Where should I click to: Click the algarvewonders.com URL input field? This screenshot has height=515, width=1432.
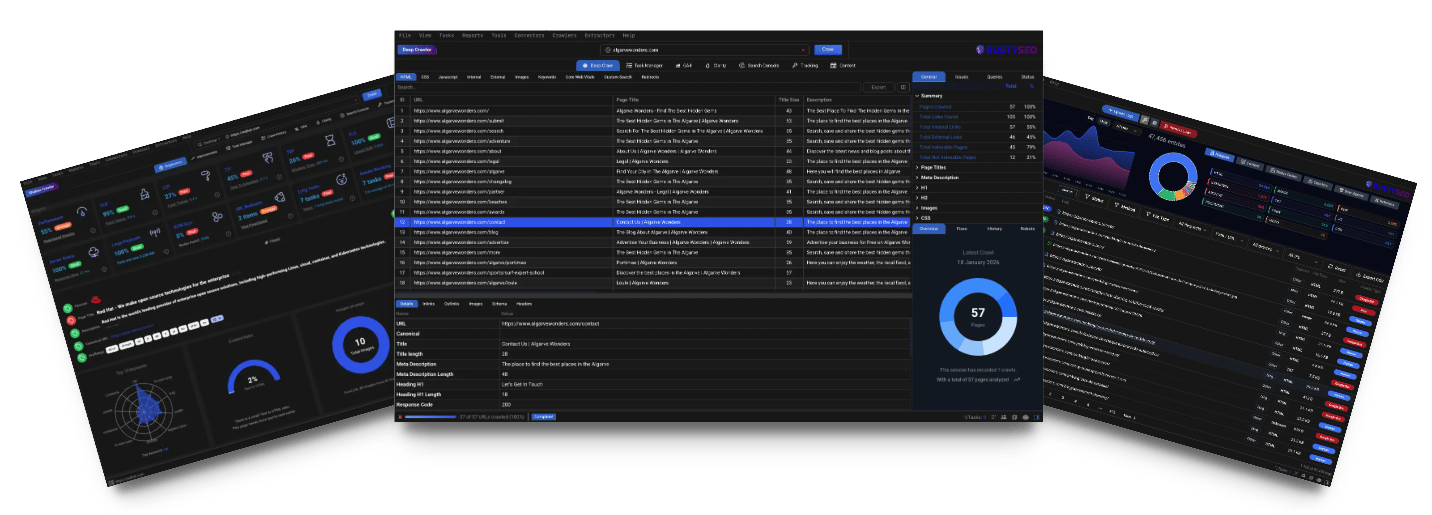click(705, 49)
